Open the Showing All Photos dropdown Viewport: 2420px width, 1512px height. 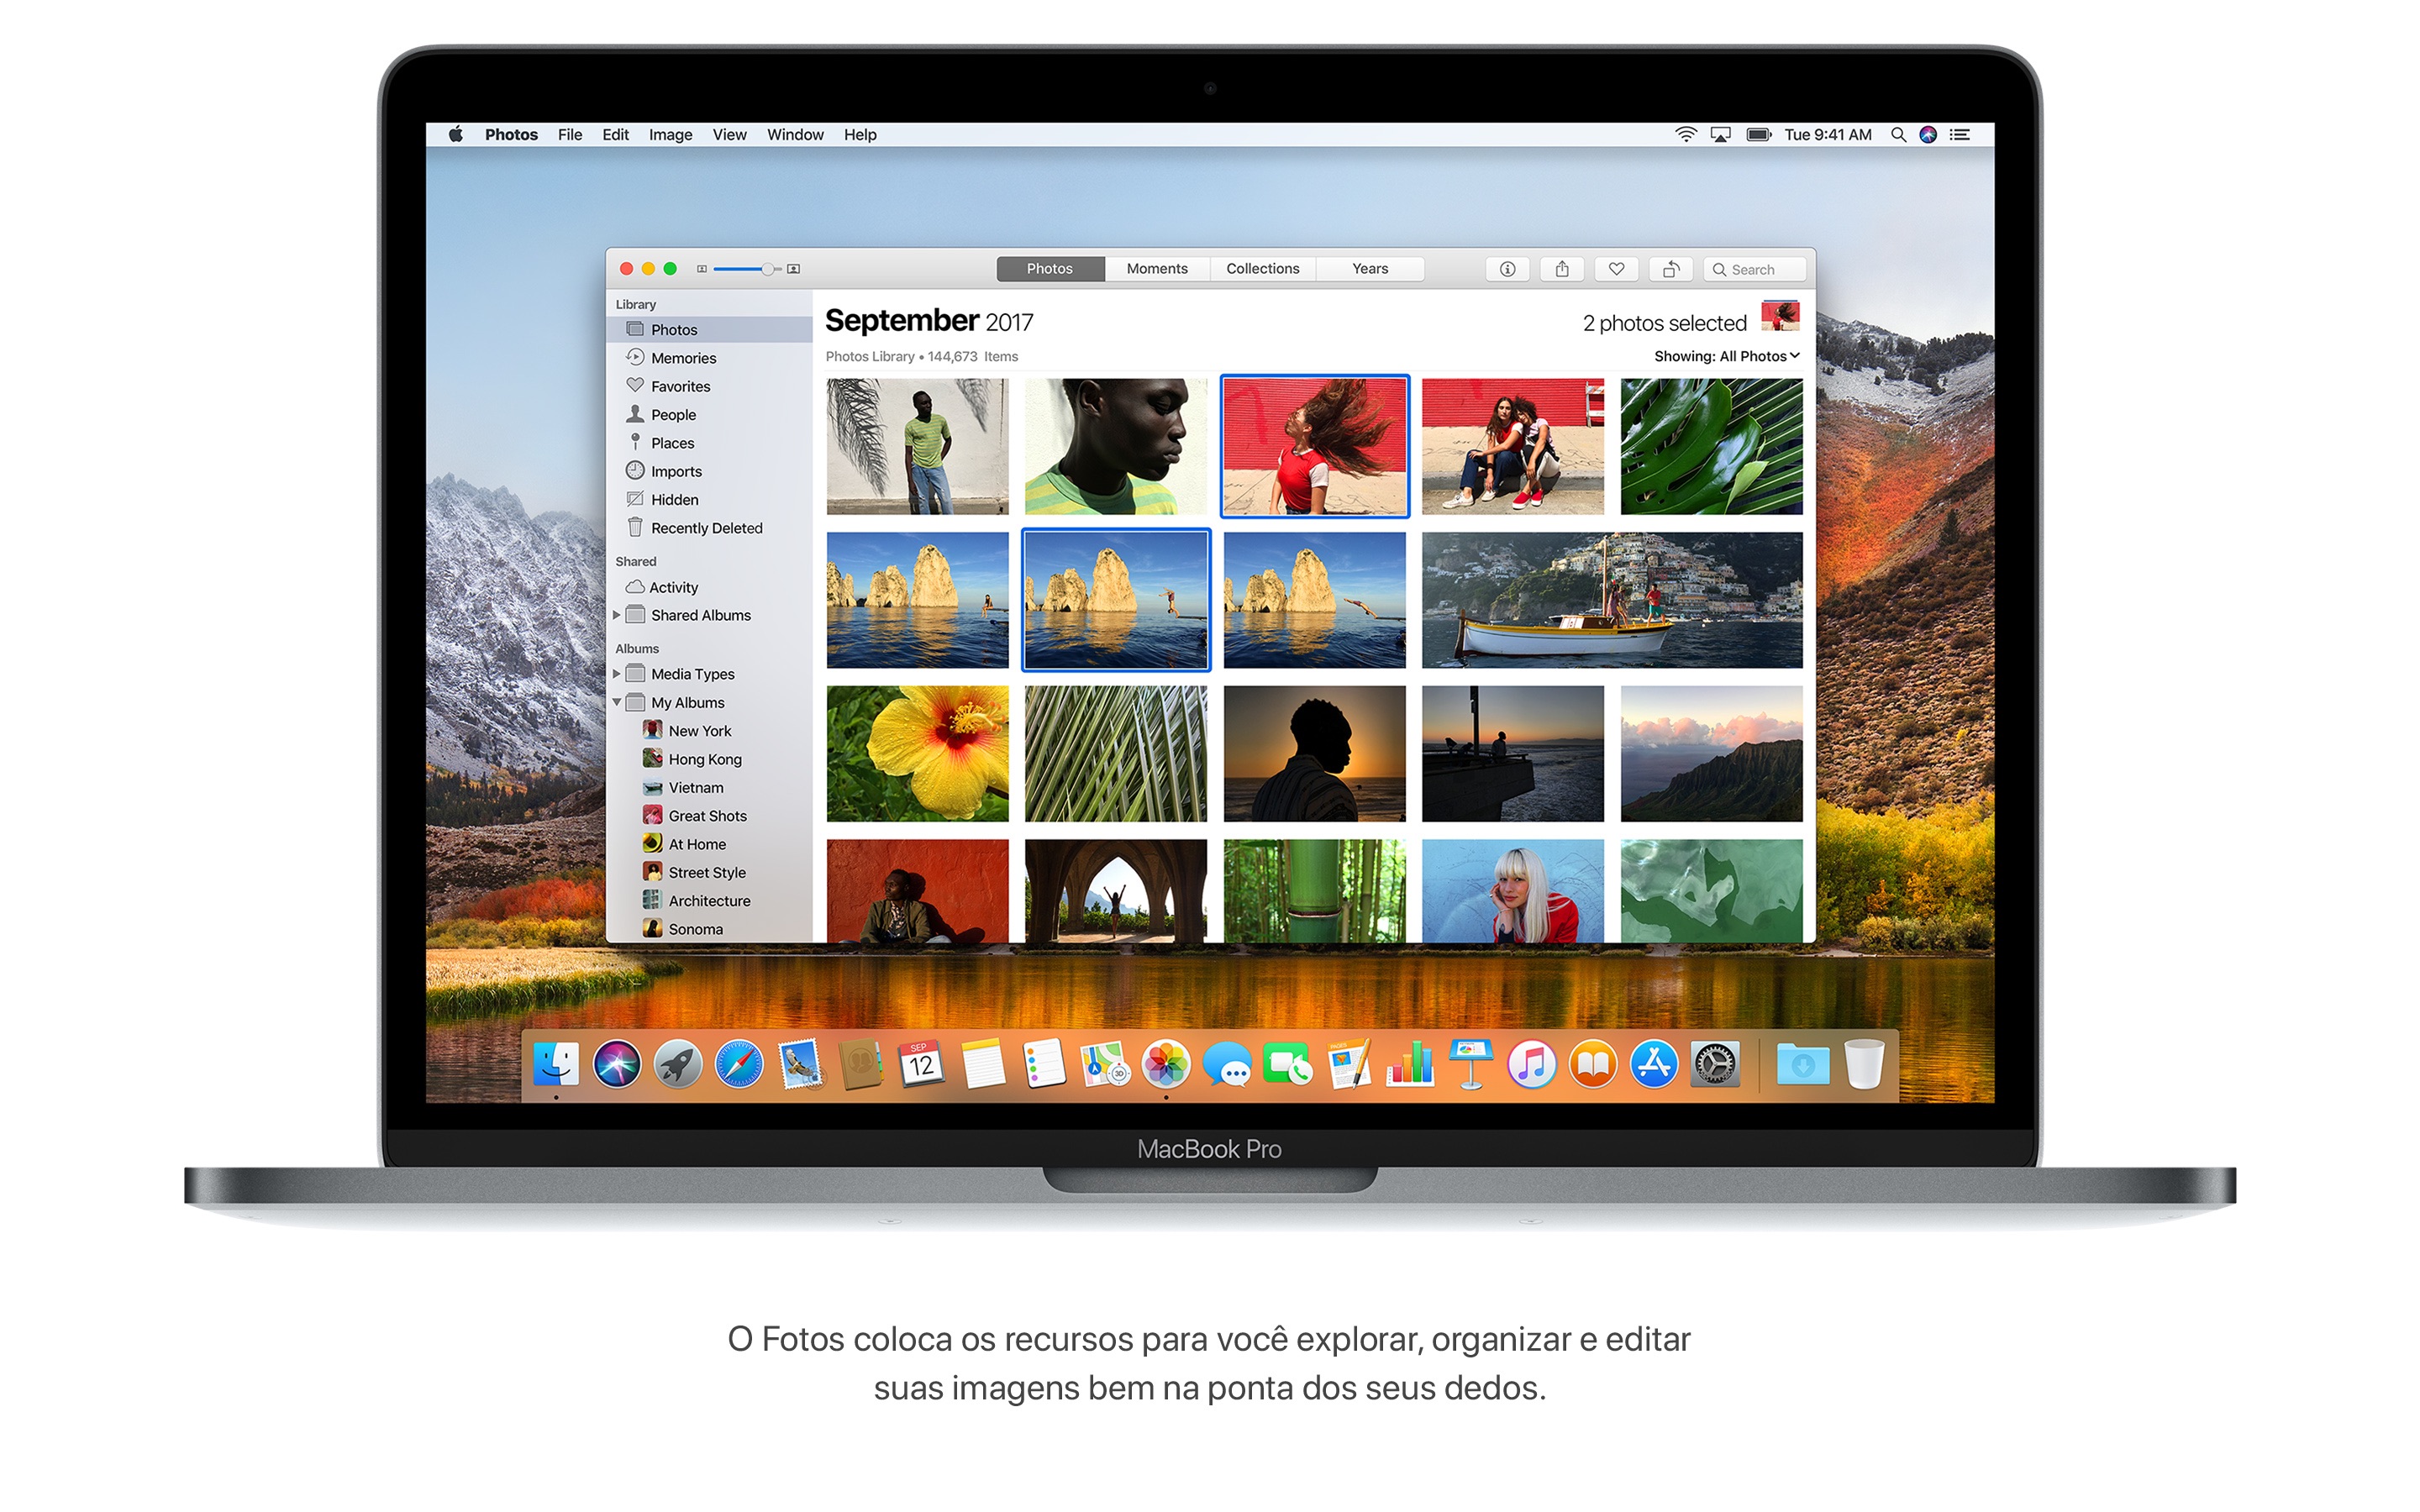[x=1719, y=355]
